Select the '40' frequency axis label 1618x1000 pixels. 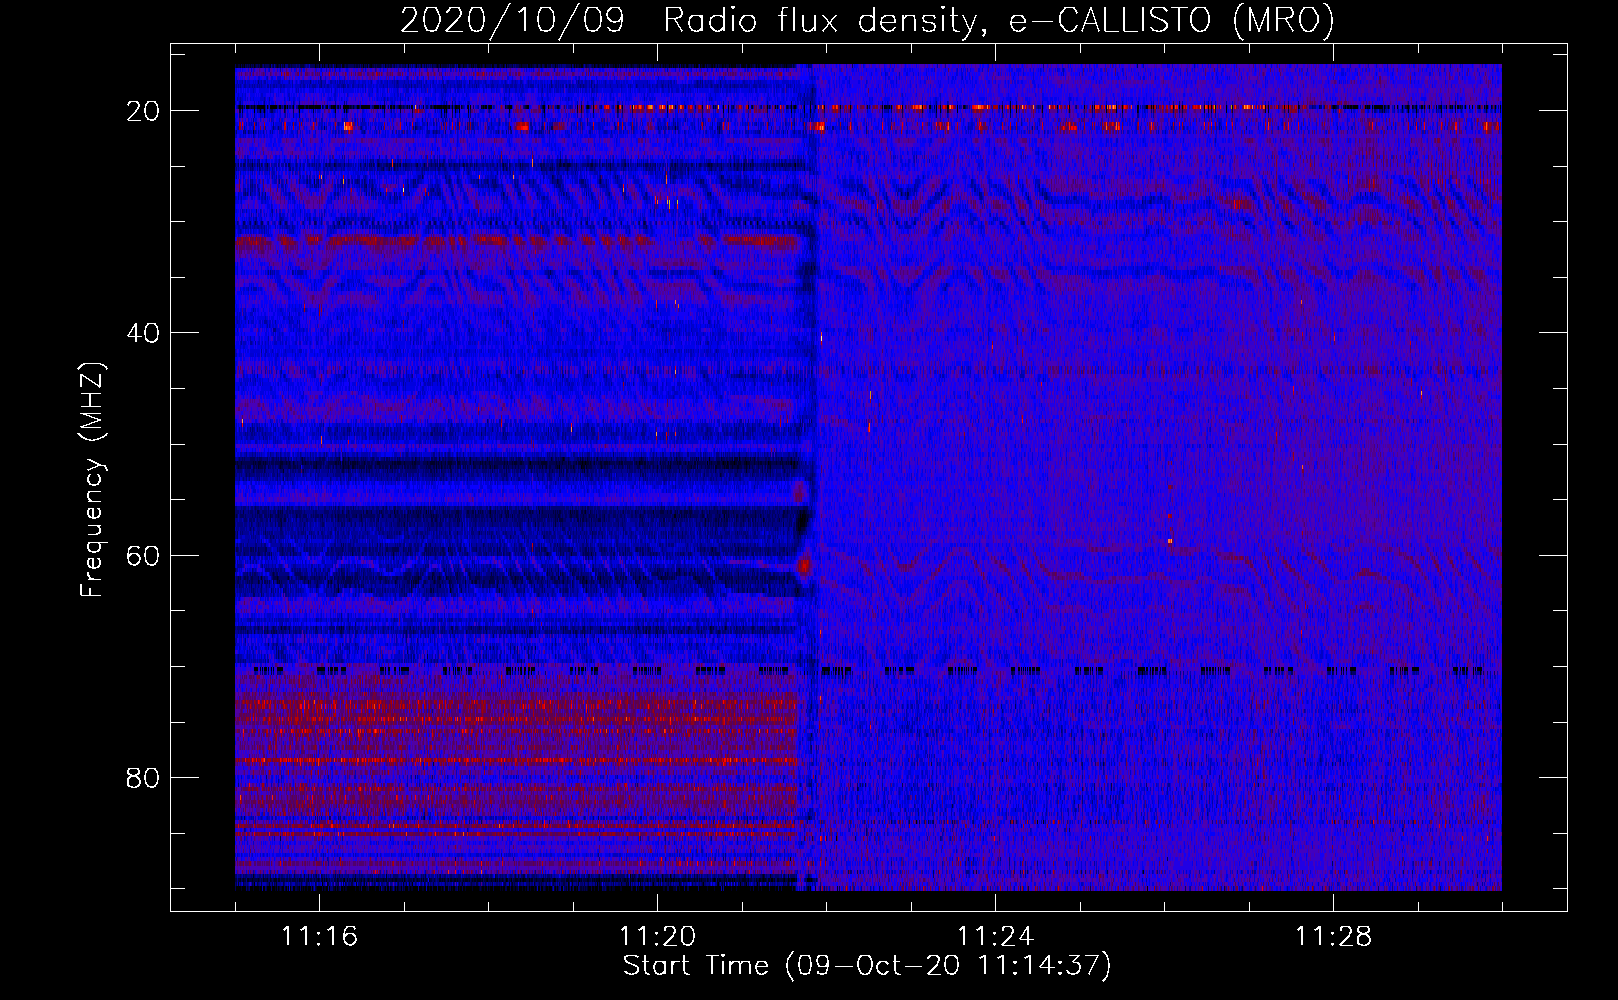coord(144,333)
